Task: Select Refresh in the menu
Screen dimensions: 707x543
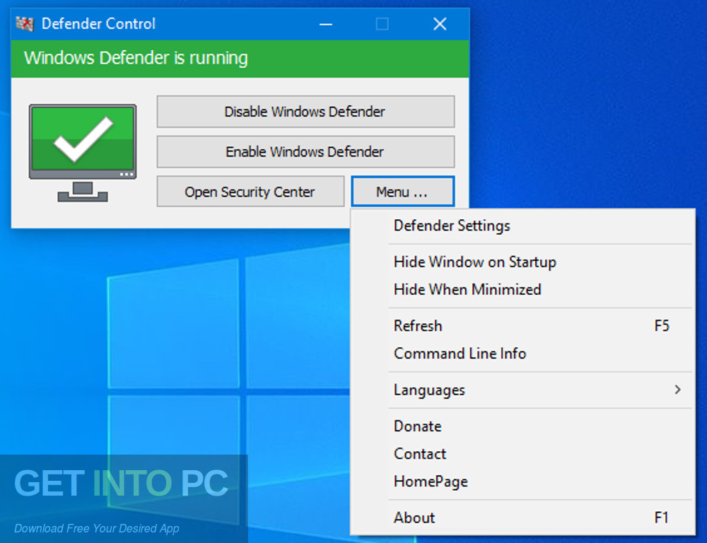Action: click(x=523, y=326)
